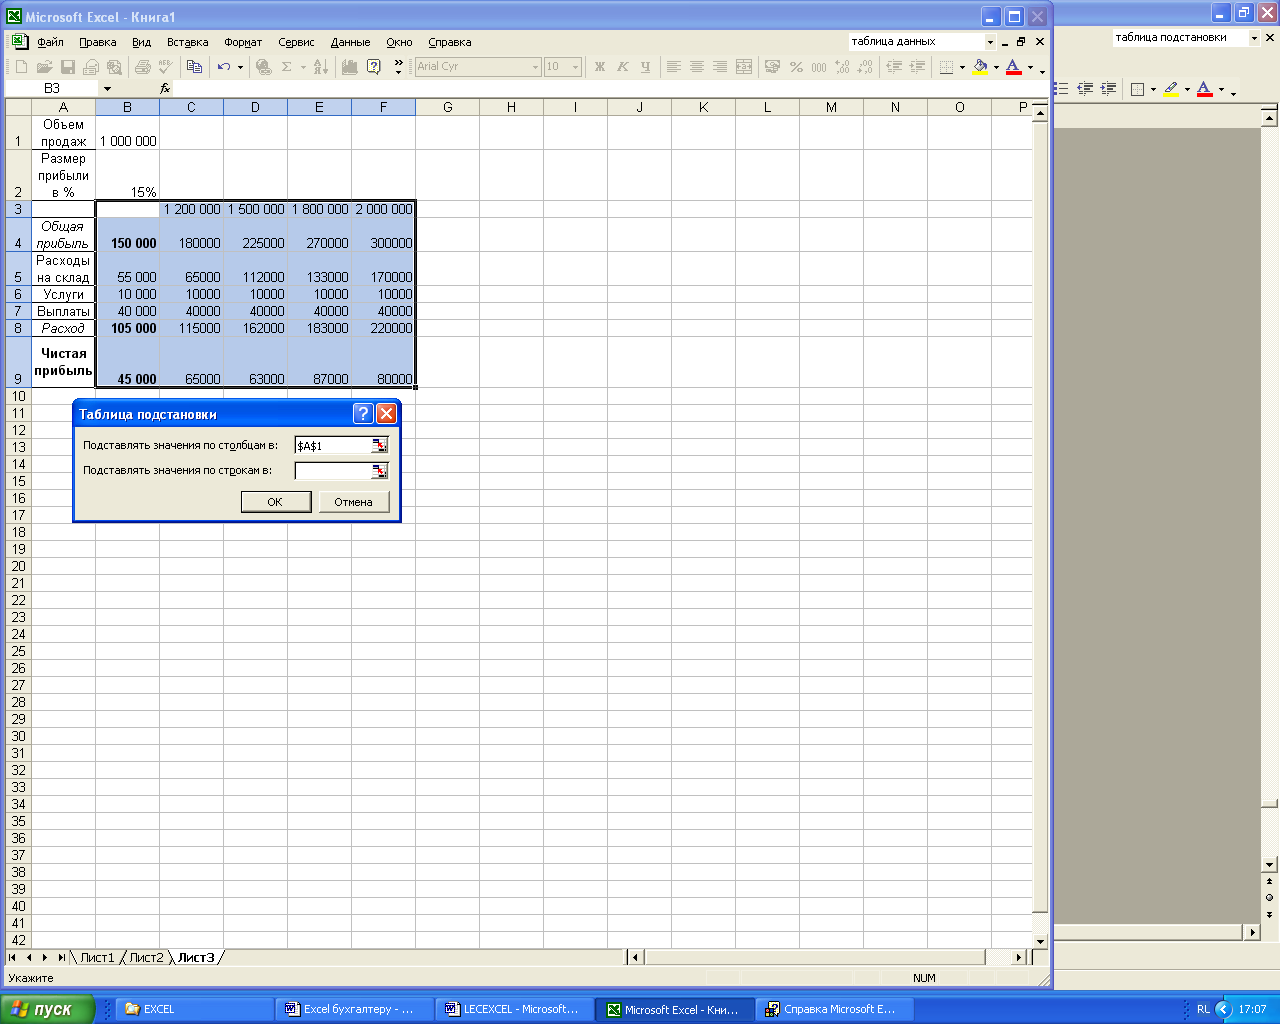1280x1024 pixels.
Task: Click Align Left icon in Excel toolbar
Action: coord(673,67)
